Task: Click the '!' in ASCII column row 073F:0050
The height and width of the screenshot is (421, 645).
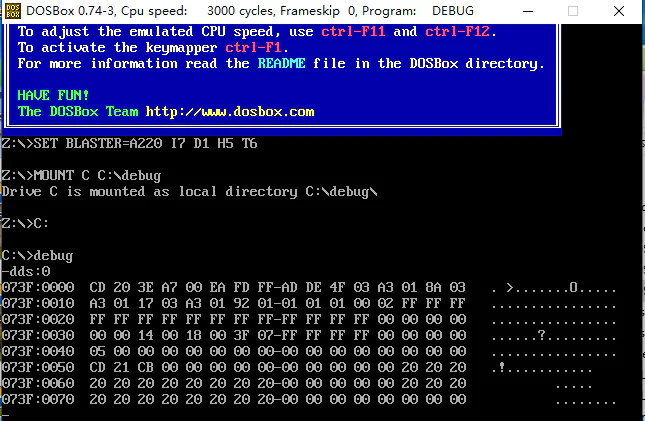Action: (x=502, y=367)
